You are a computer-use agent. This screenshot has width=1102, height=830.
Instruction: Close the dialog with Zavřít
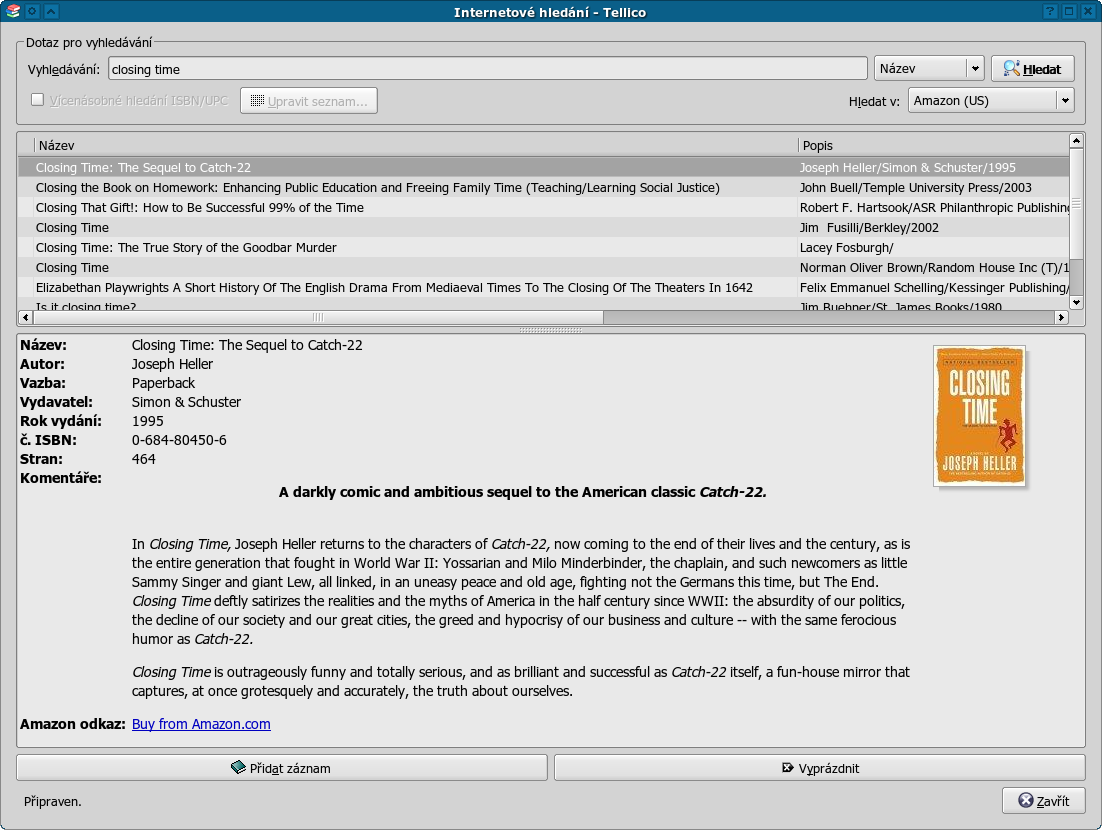point(1044,801)
